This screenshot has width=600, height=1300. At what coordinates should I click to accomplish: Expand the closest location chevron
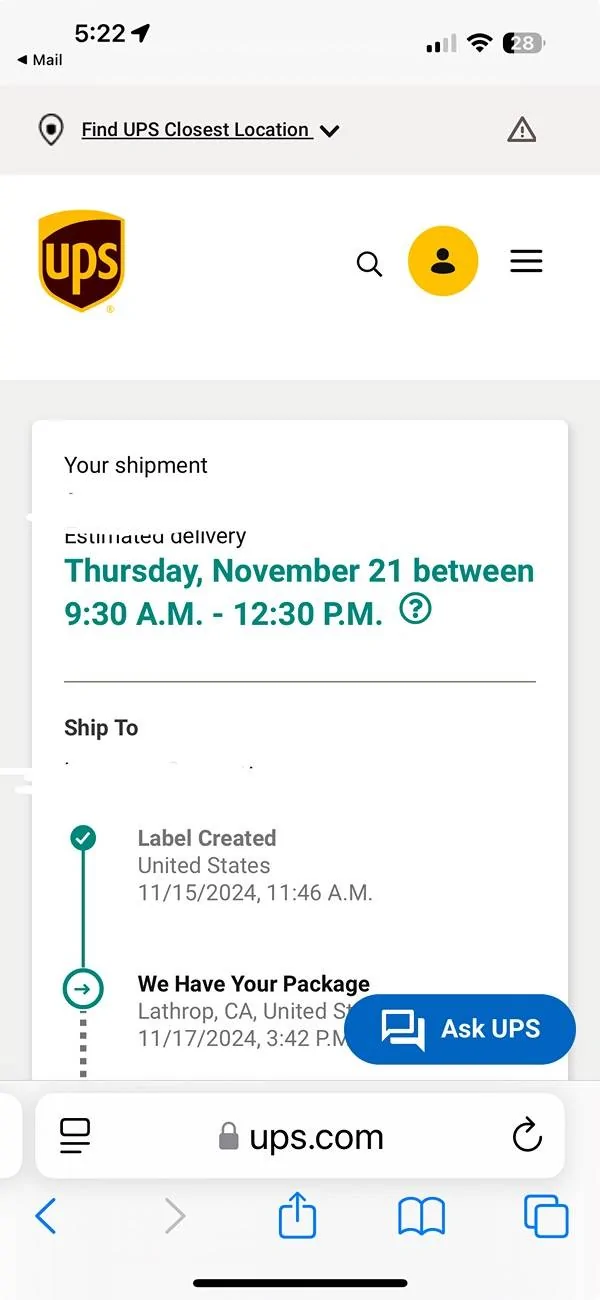(330, 131)
